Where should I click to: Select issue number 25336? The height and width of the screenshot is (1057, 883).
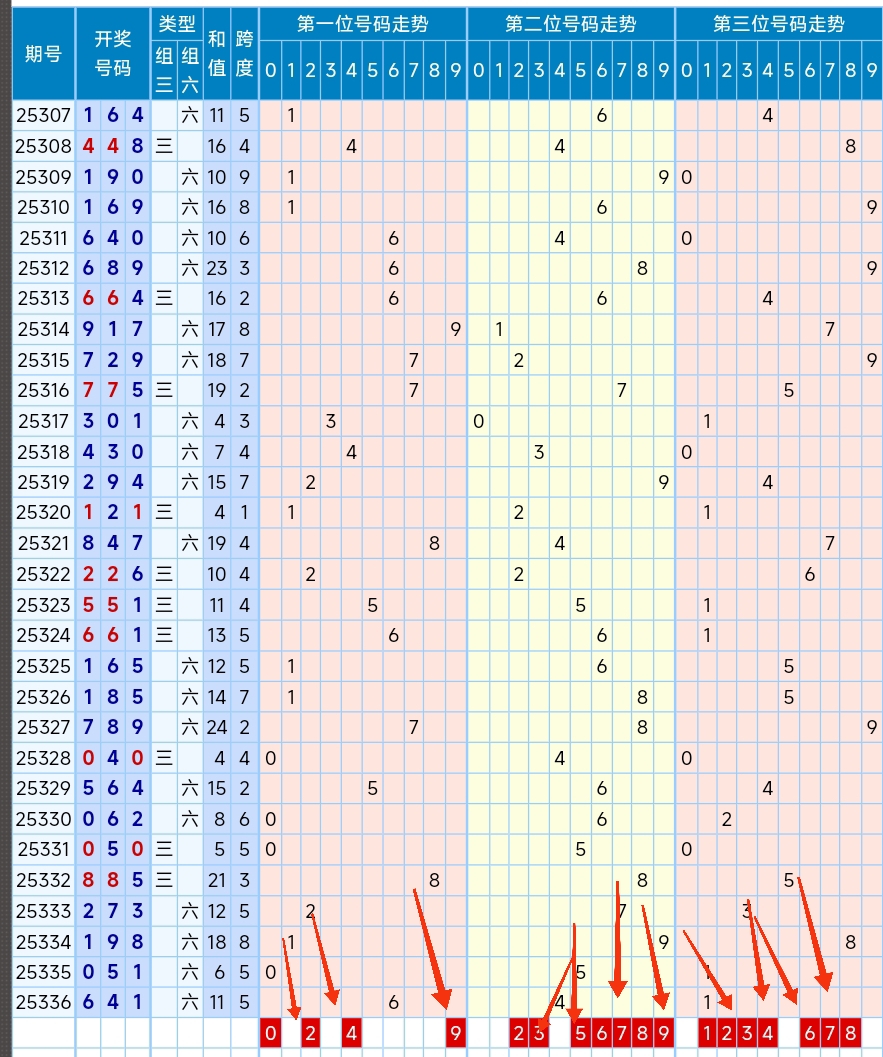coord(44,1002)
